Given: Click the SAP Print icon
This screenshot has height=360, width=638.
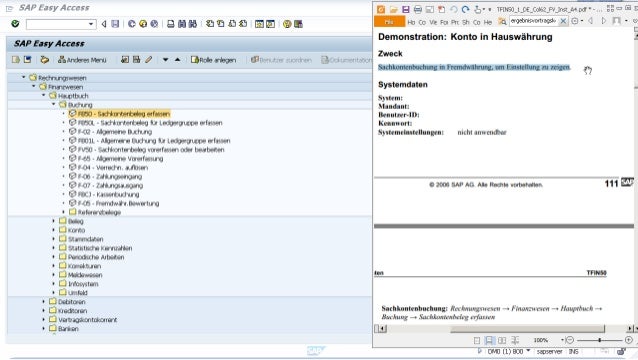Looking at the screenshot, I should [x=171, y=24].
